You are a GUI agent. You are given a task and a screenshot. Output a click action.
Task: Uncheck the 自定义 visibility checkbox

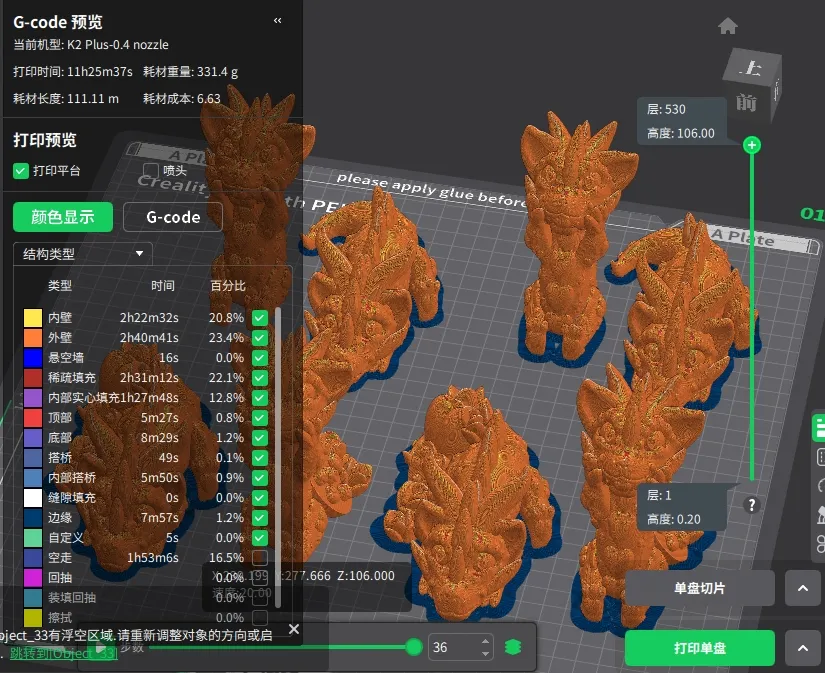tap(259, 538)
